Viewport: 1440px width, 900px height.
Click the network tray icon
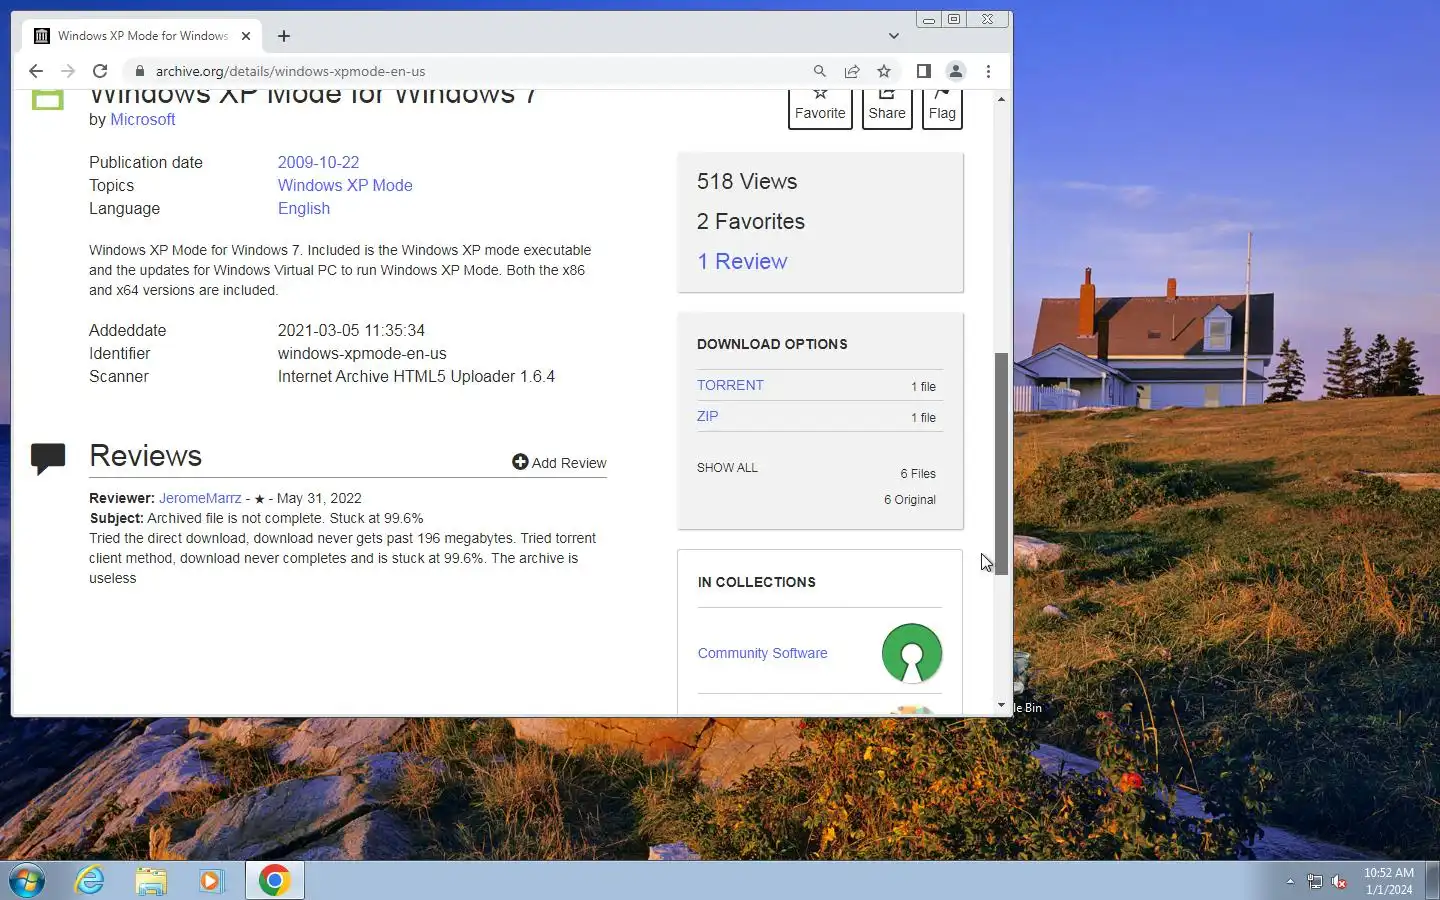1315,881
